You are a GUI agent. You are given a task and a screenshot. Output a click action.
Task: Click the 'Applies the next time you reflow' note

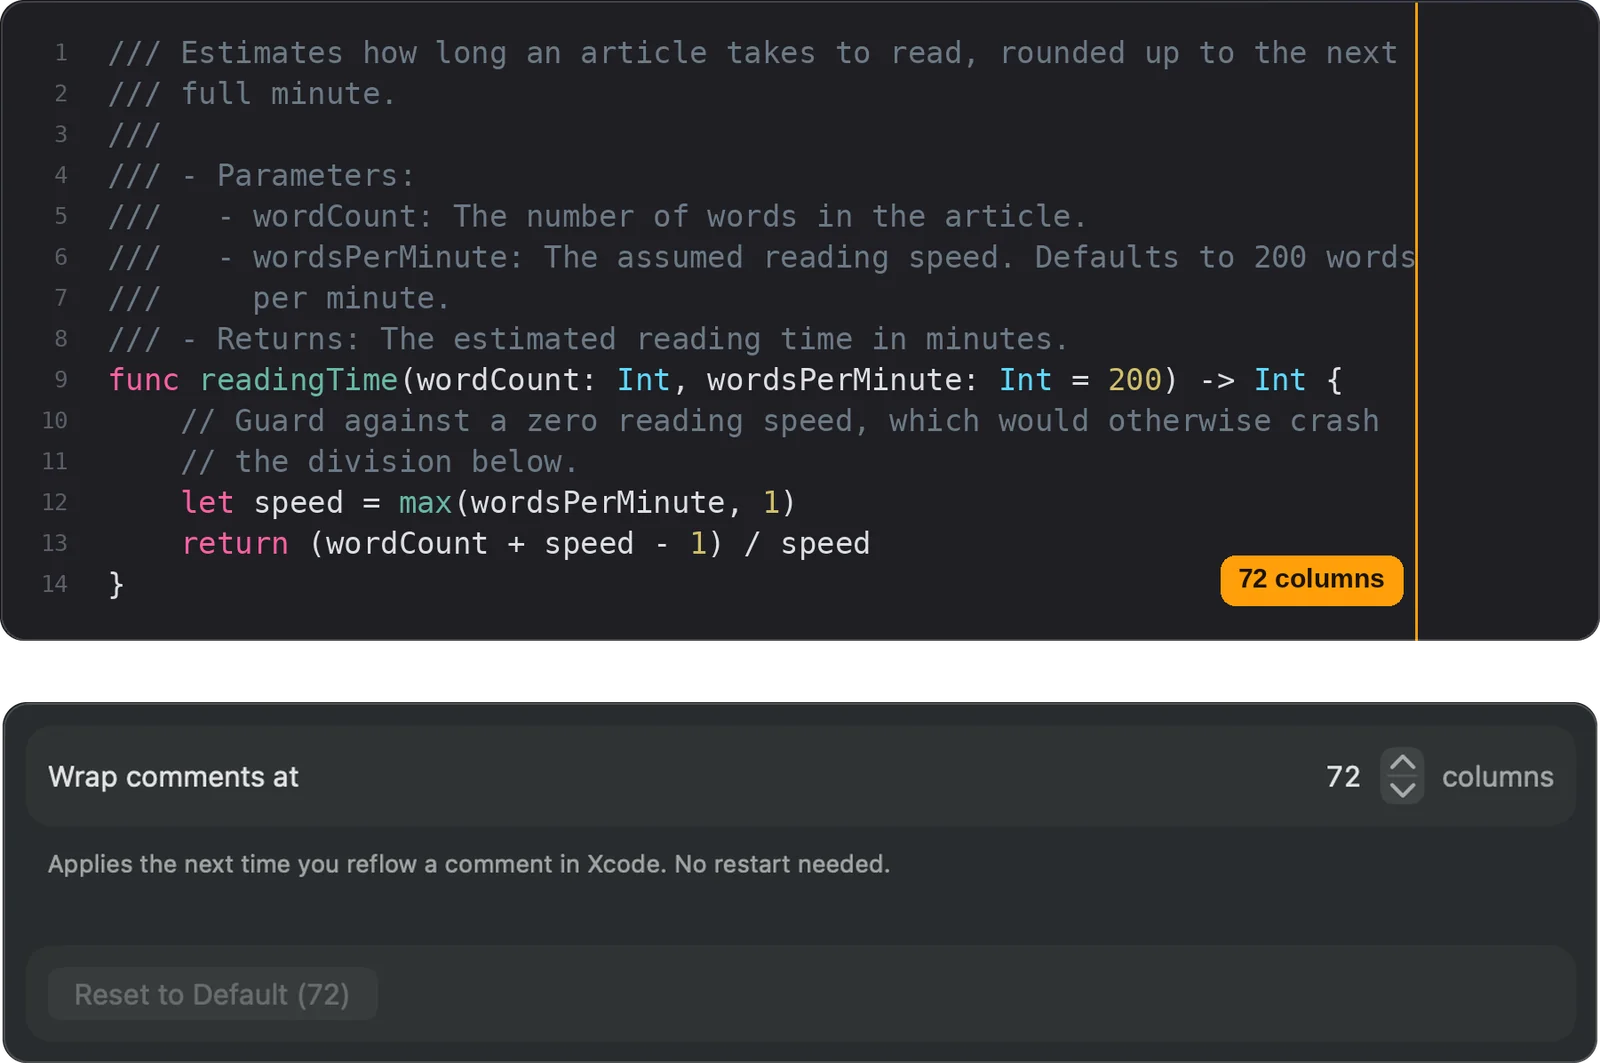click(x=469, y=864)
